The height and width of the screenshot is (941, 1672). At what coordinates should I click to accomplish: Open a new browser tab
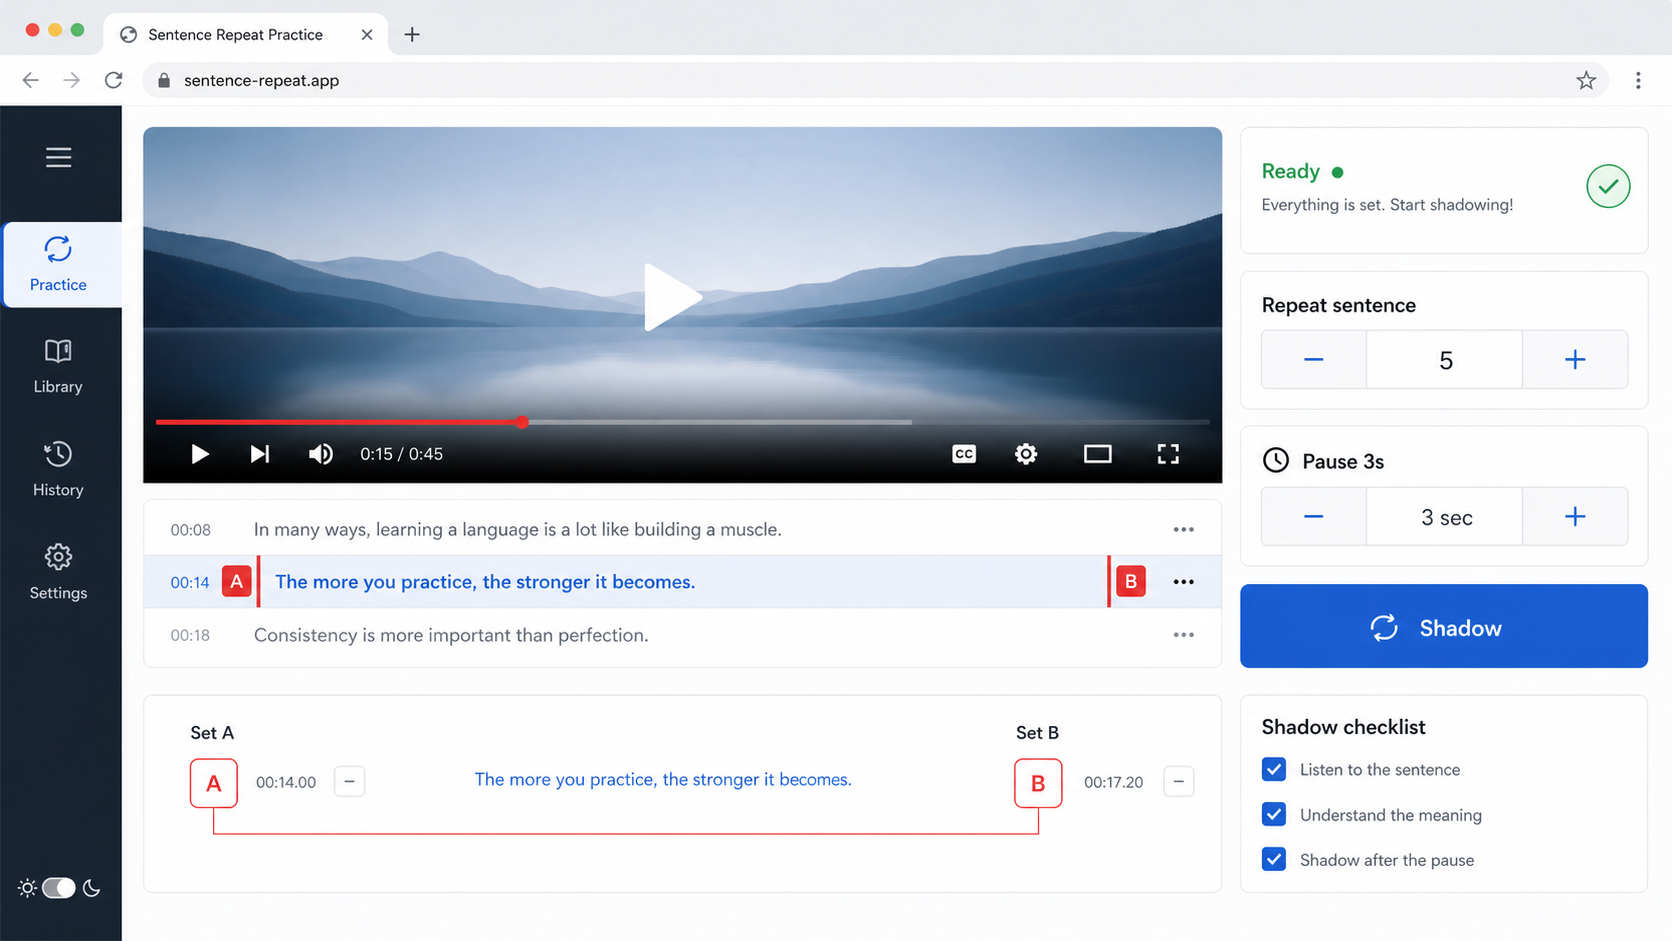[412, 34]
